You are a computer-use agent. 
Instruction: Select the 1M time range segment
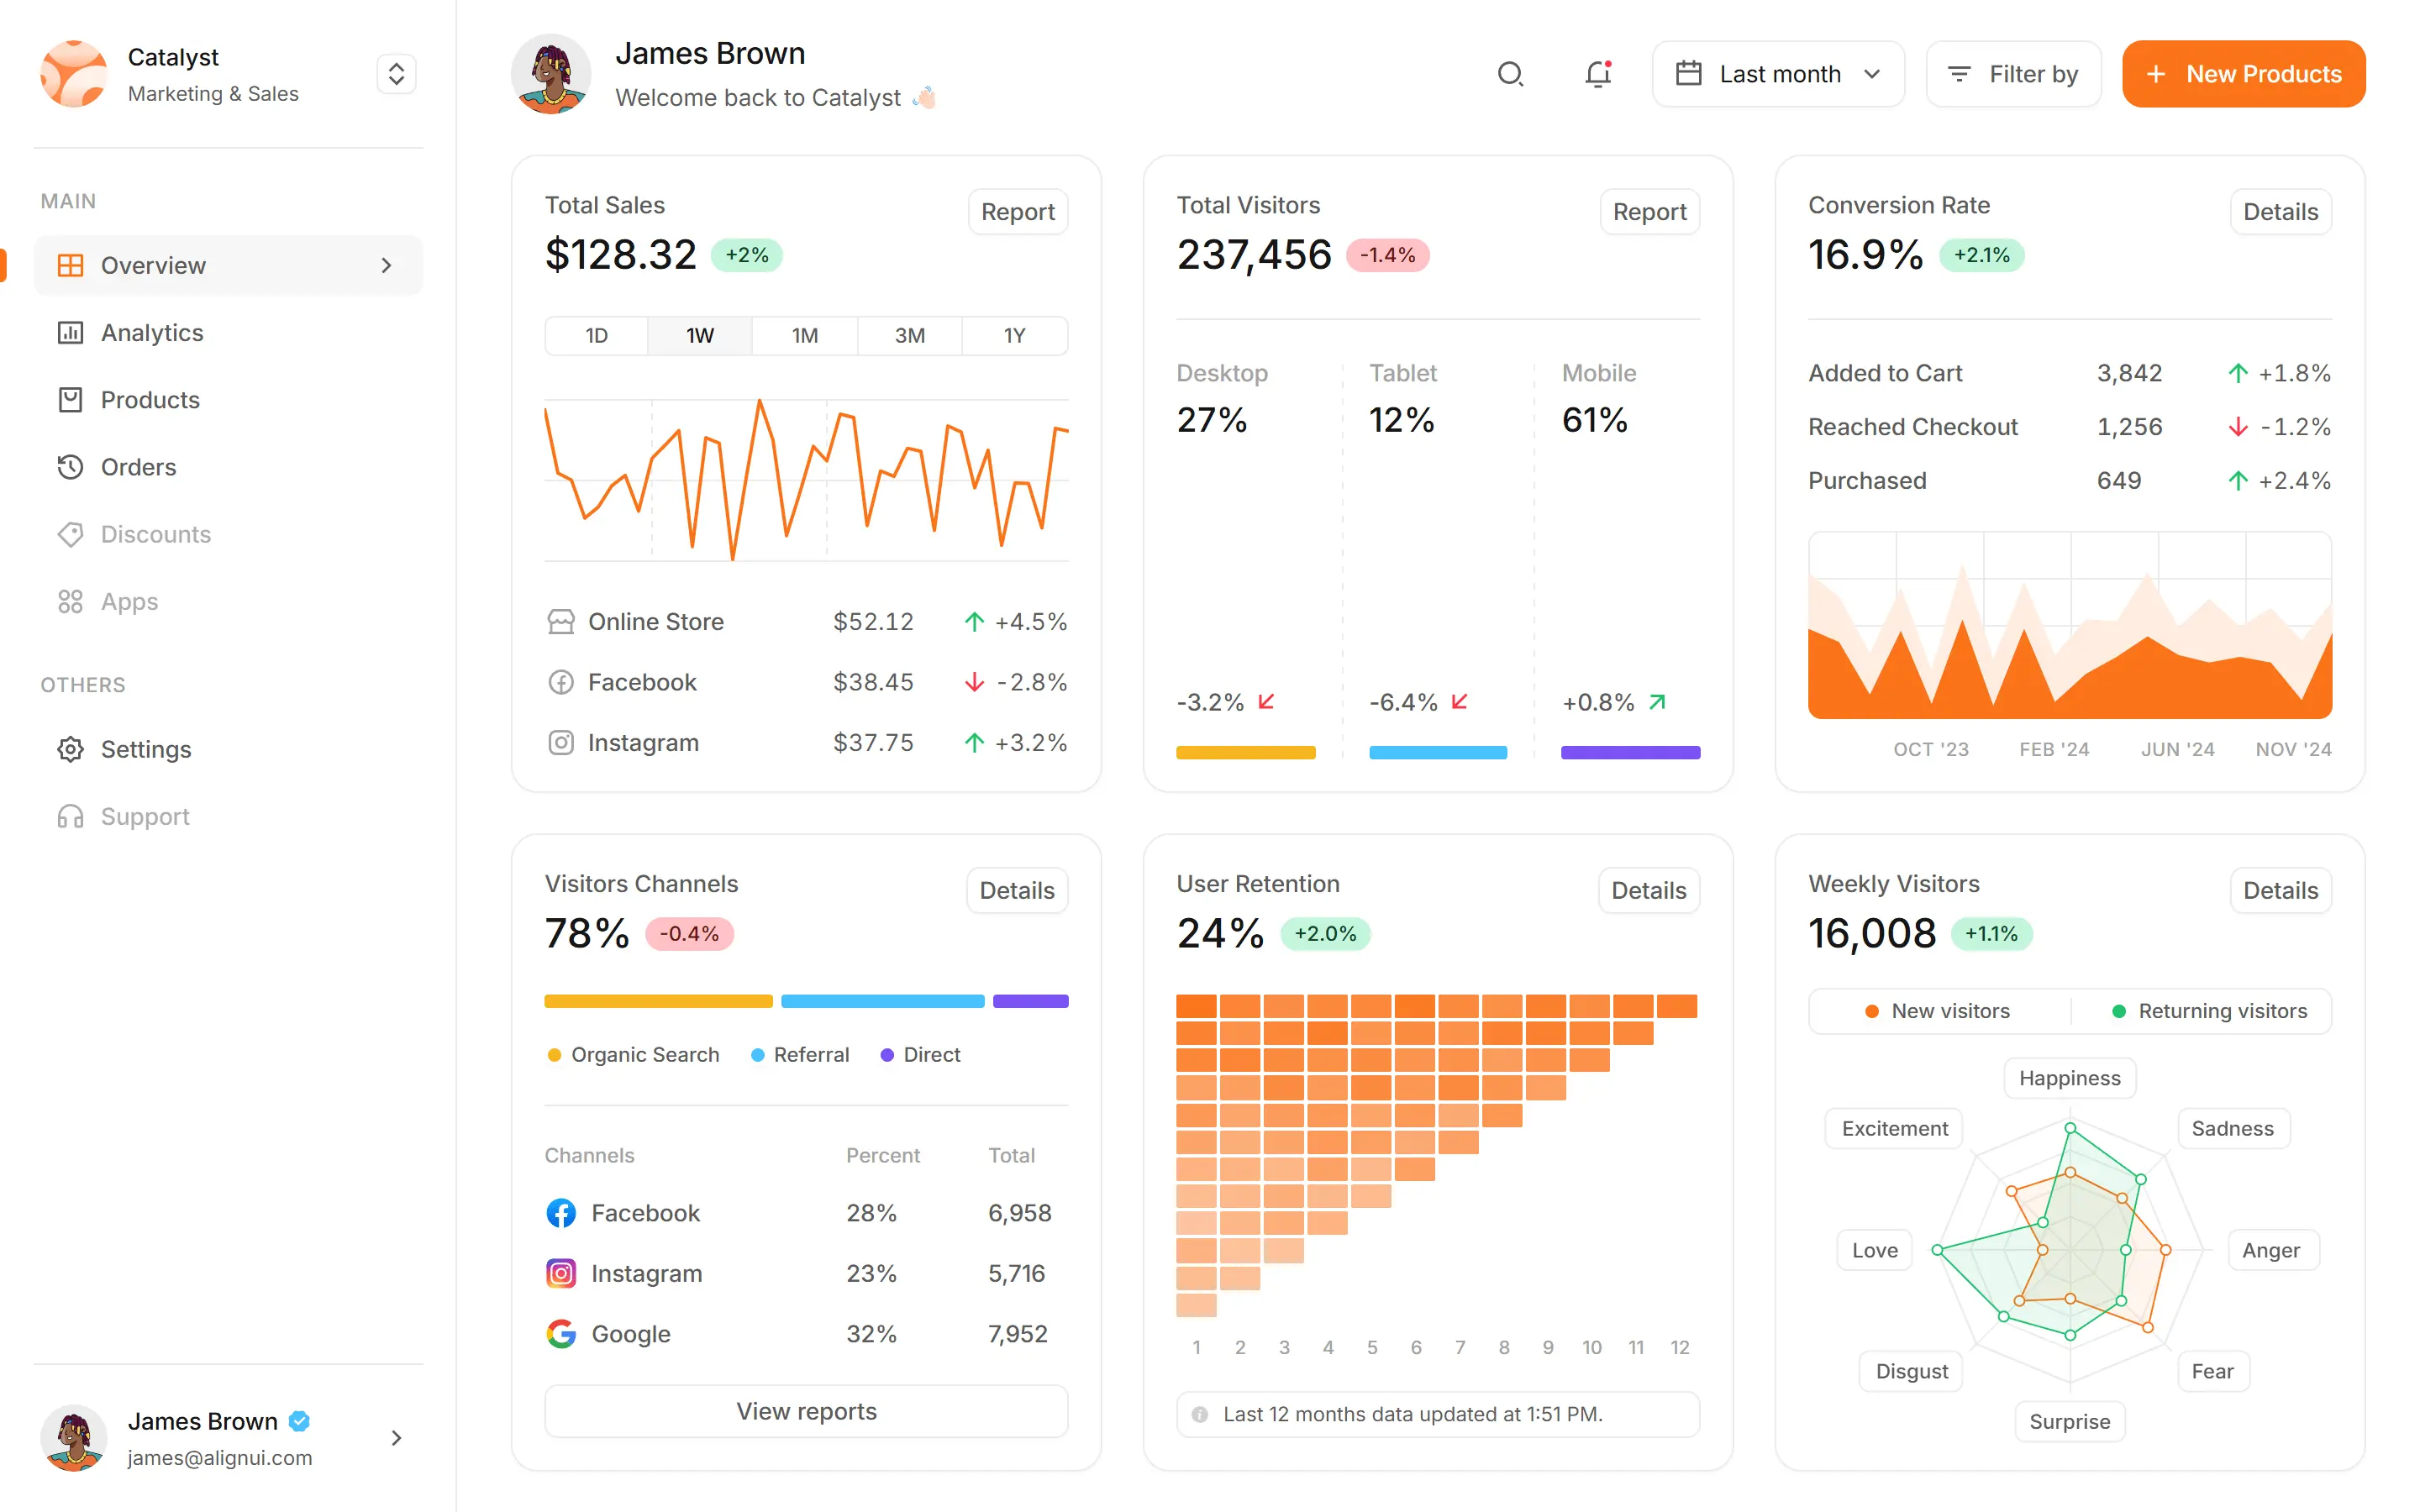tap(804, 336)
